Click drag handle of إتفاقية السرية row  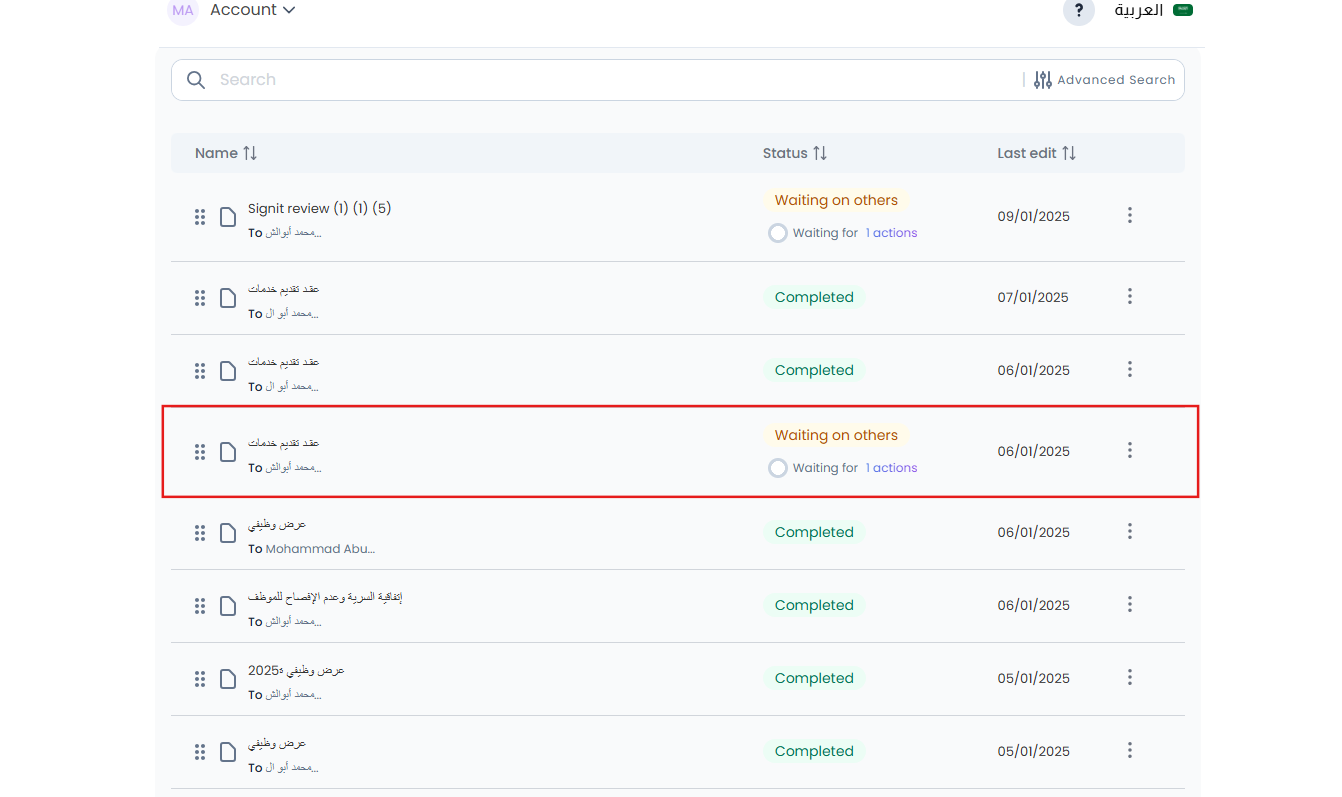pyautogui.click(x=200, y=606)
